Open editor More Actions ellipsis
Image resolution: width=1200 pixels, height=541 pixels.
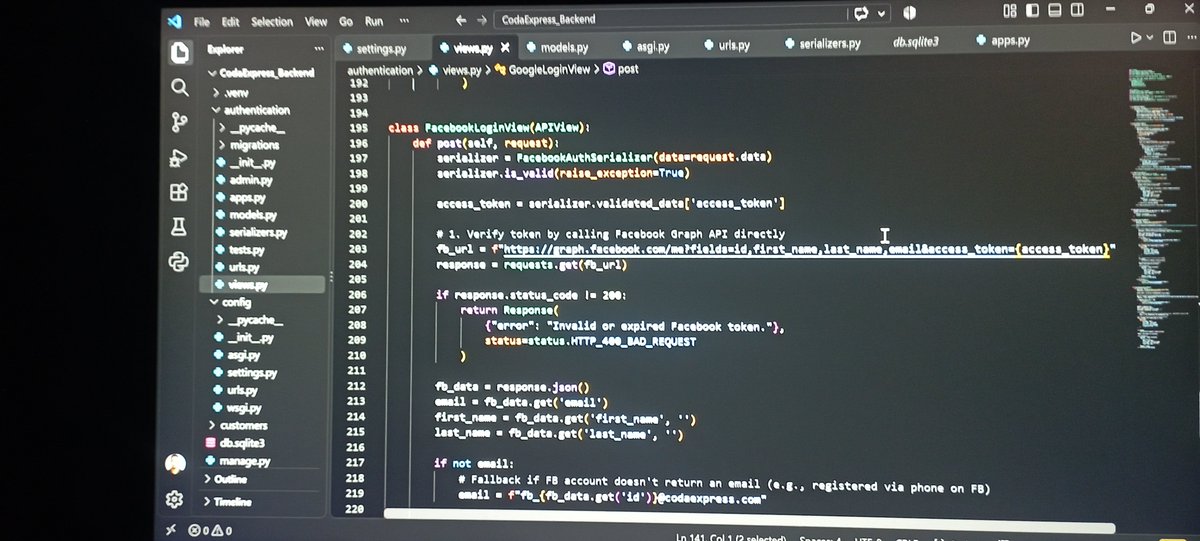(1190, 38)
